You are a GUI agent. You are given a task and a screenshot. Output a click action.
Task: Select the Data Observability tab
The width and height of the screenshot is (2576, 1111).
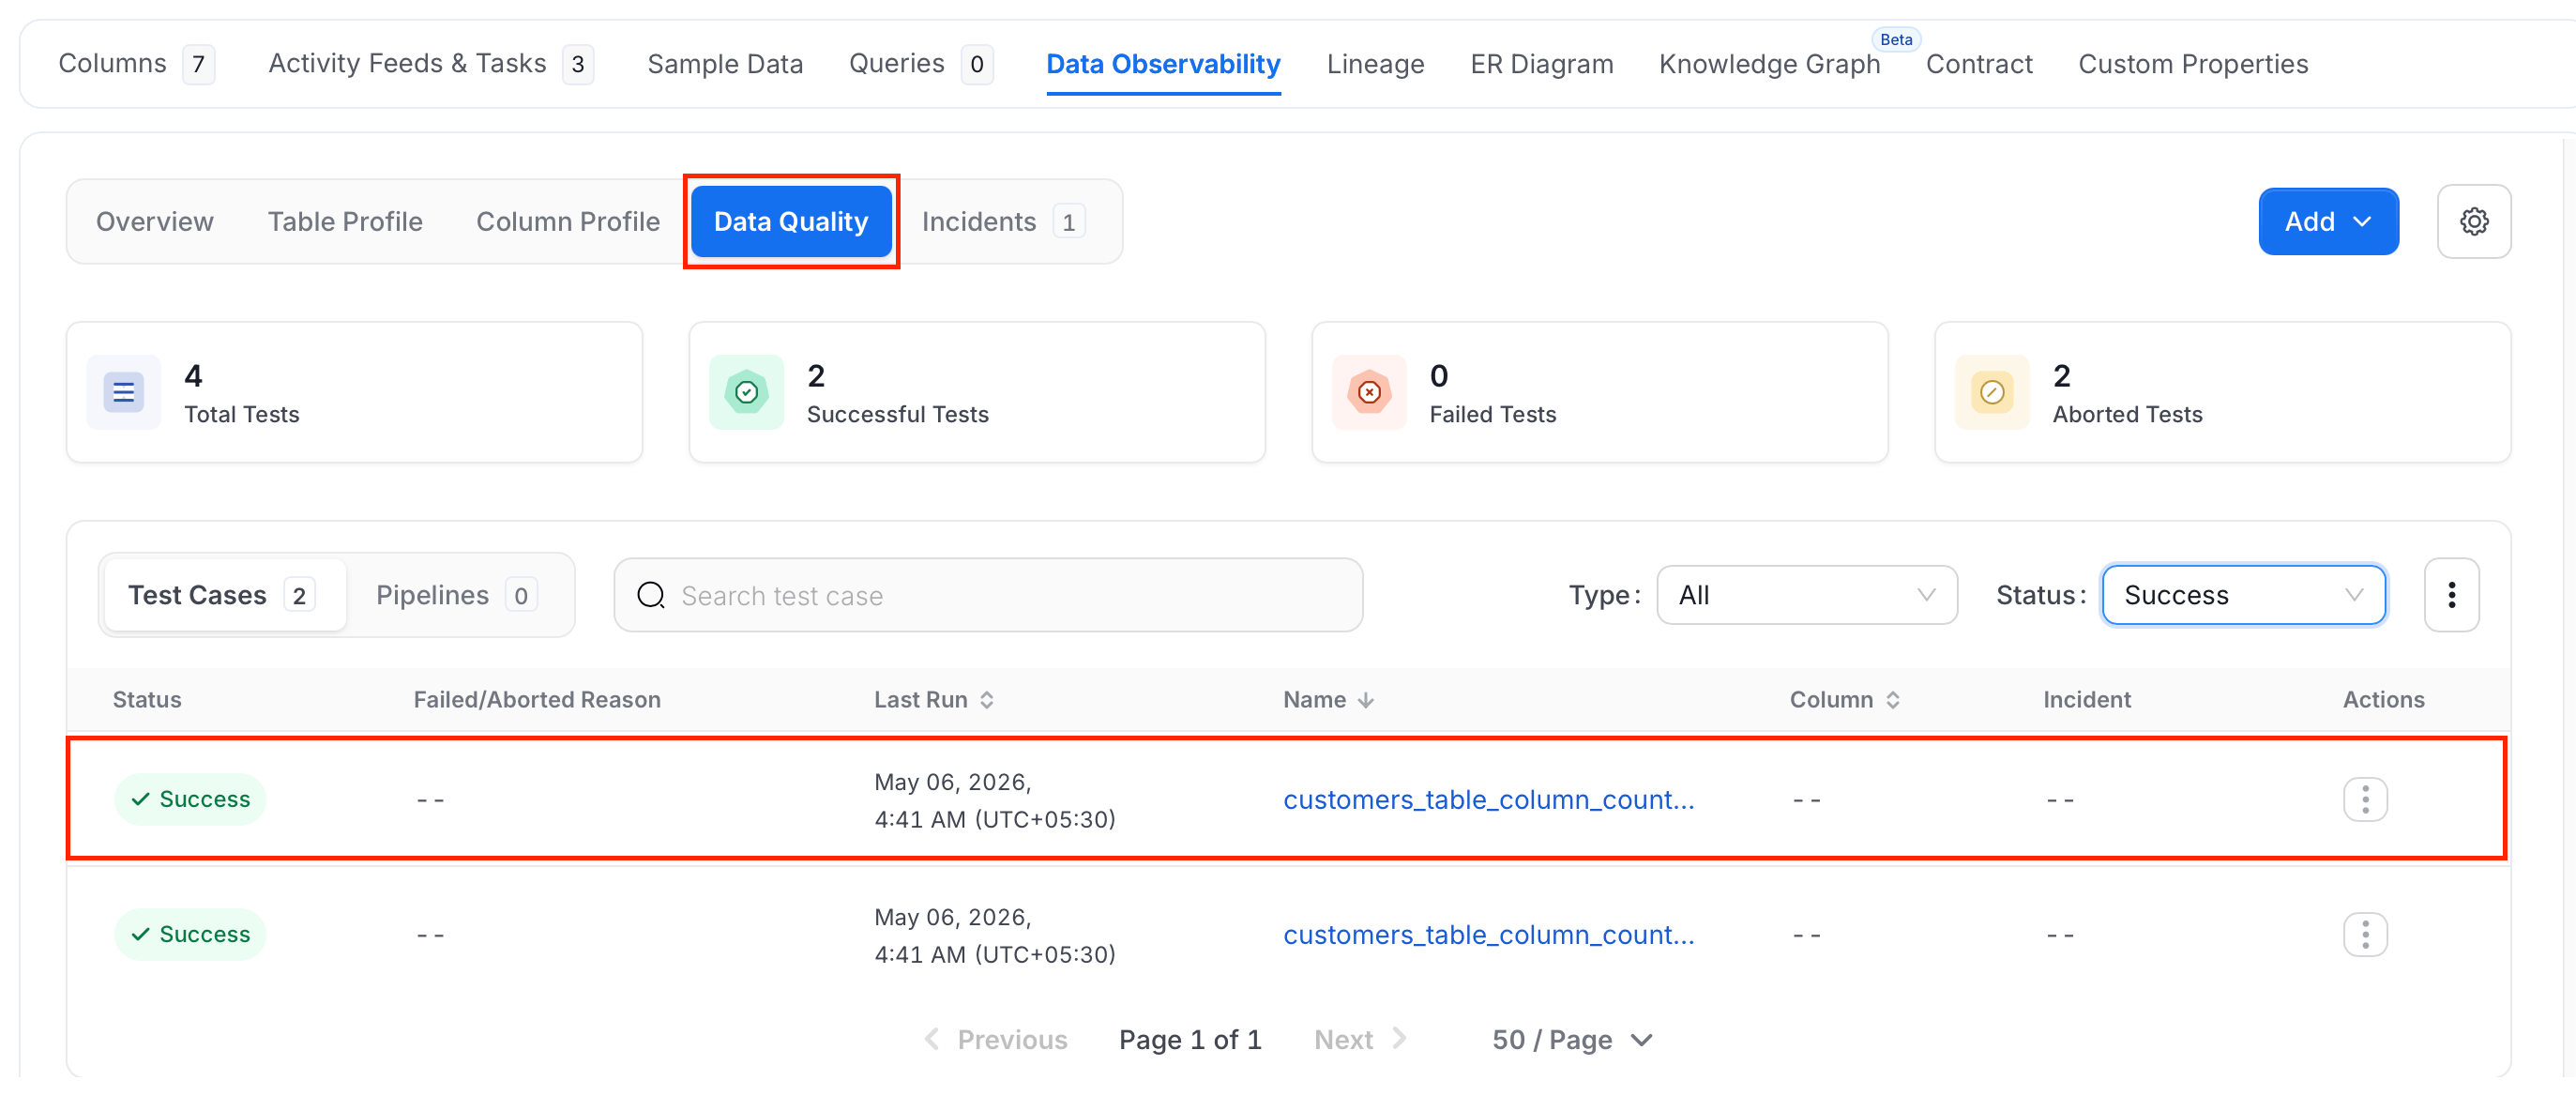pyautogui.click(x=1163, y=64)
